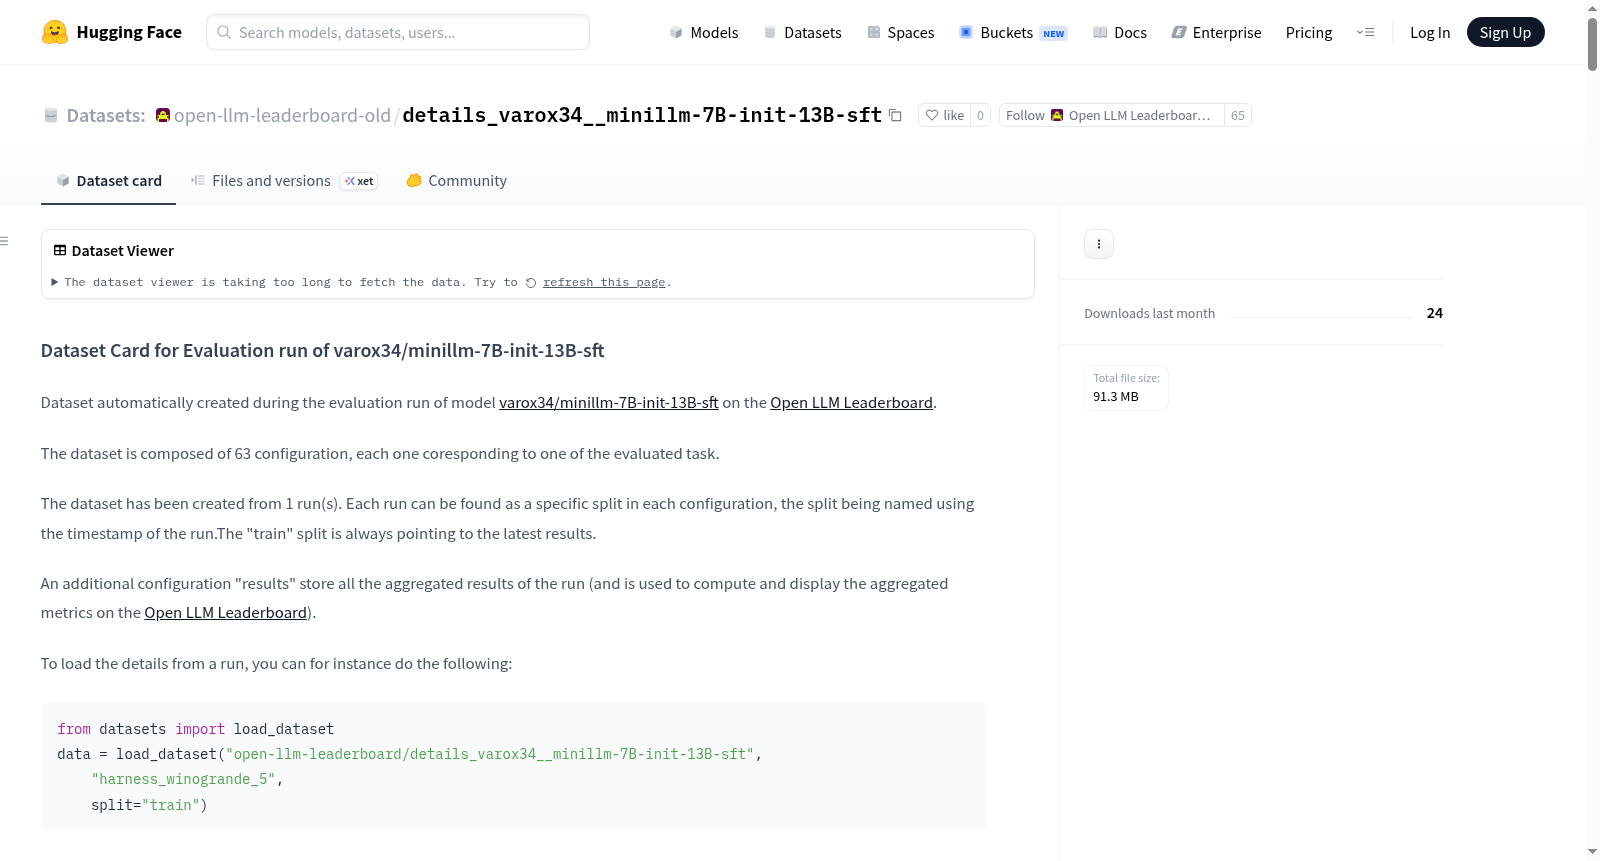This screenshot has width=1600, height=861.
Task: Like this dataset
Action: coord(944,116)
